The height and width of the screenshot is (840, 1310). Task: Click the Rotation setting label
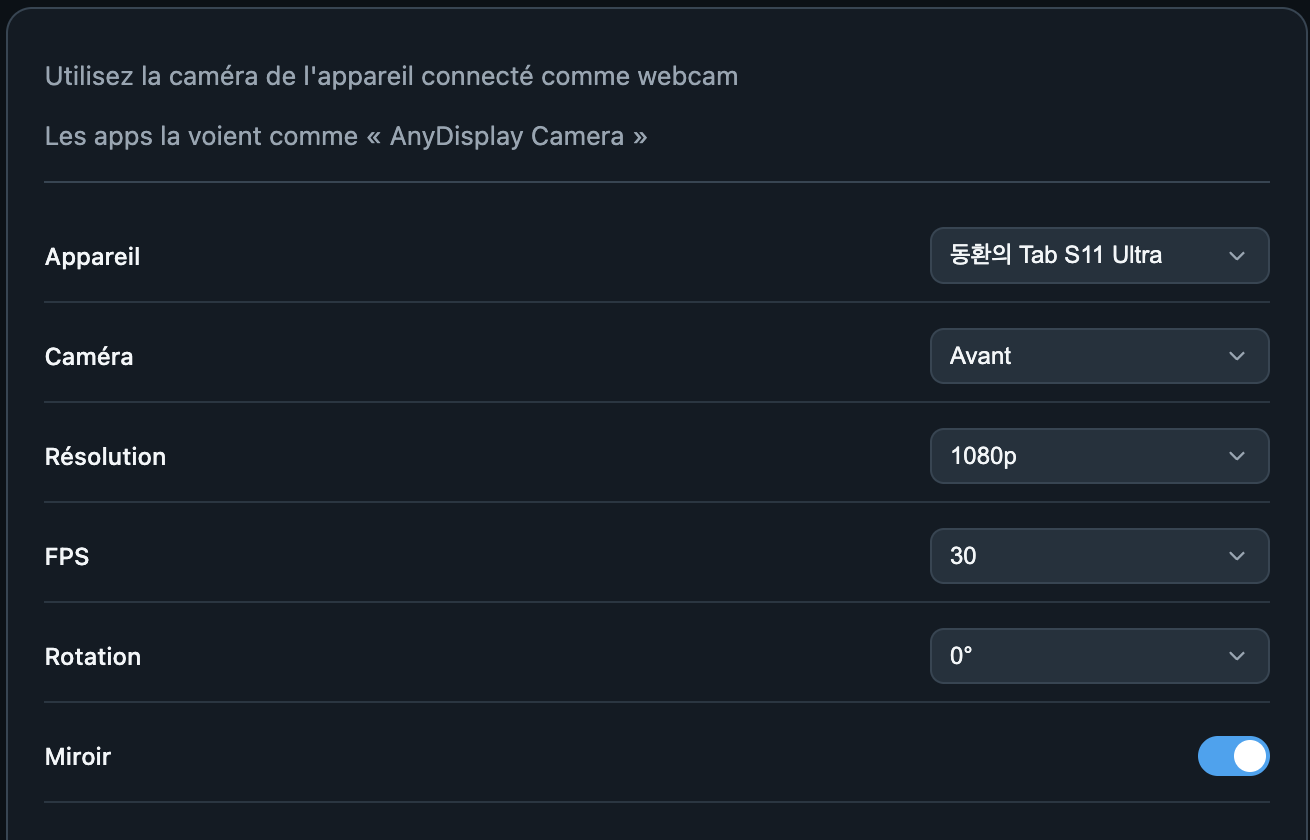pyautogui.click(x=93, y=657)
